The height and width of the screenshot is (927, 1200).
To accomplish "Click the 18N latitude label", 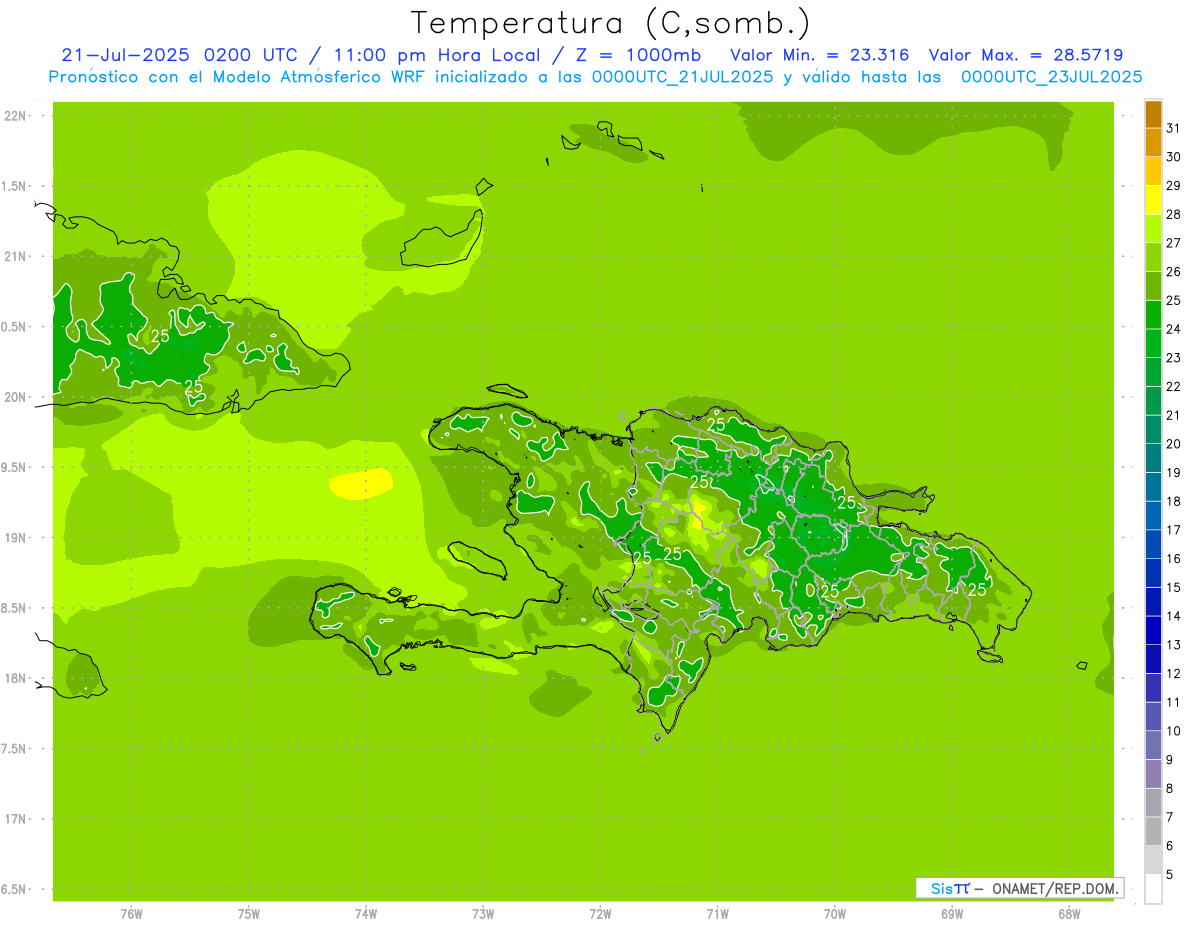I will (x=16, y=678).
